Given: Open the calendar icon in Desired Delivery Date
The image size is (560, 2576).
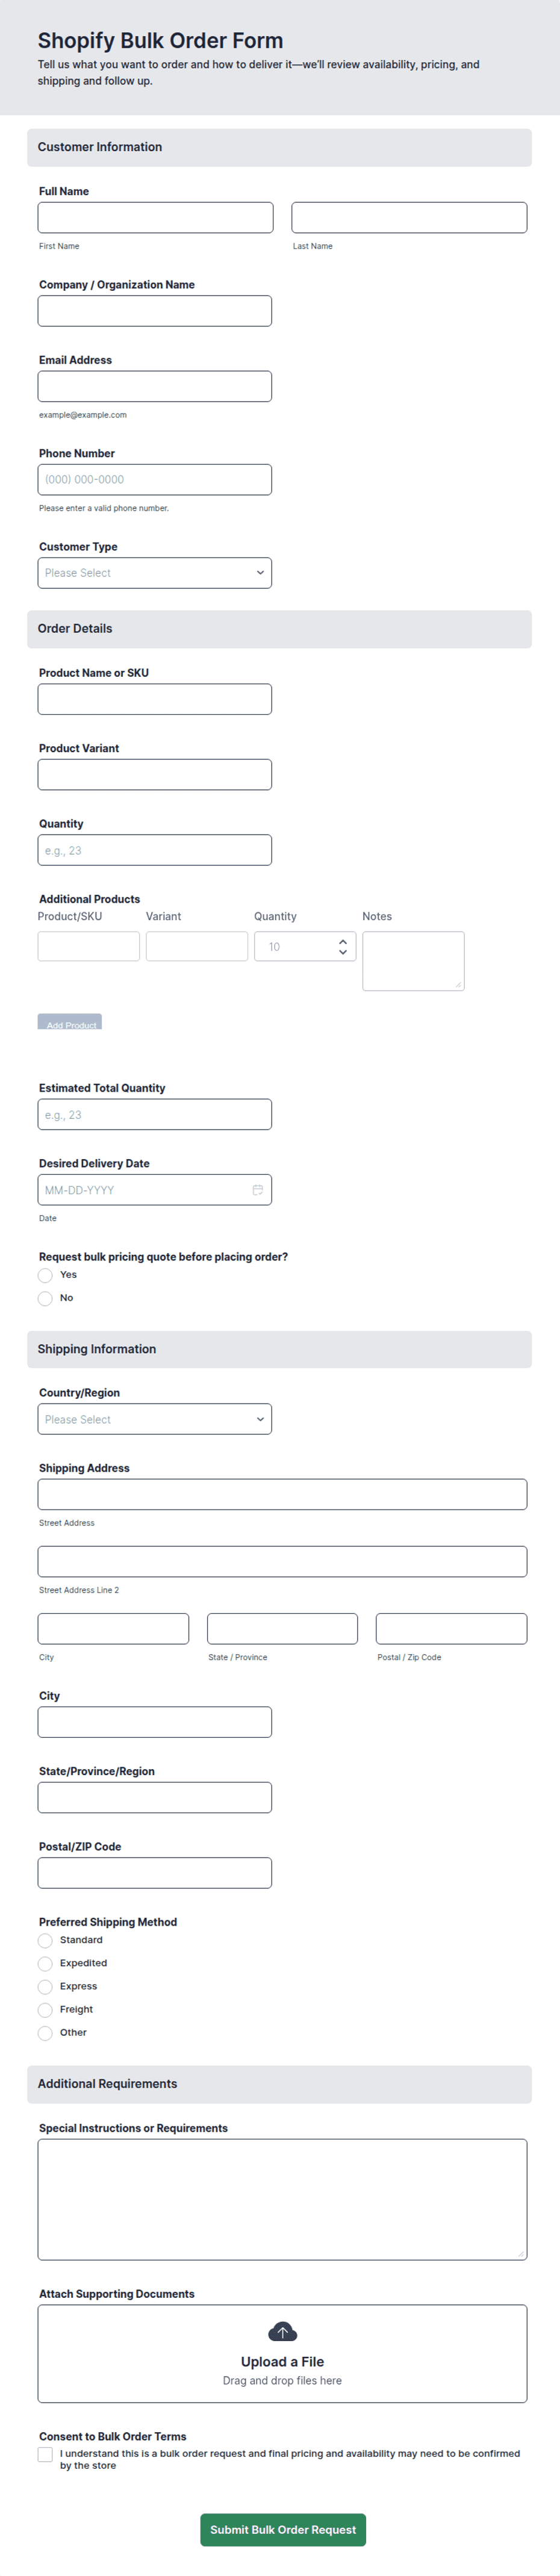Looking at the screenshot, I should (x=257, y=1190).
